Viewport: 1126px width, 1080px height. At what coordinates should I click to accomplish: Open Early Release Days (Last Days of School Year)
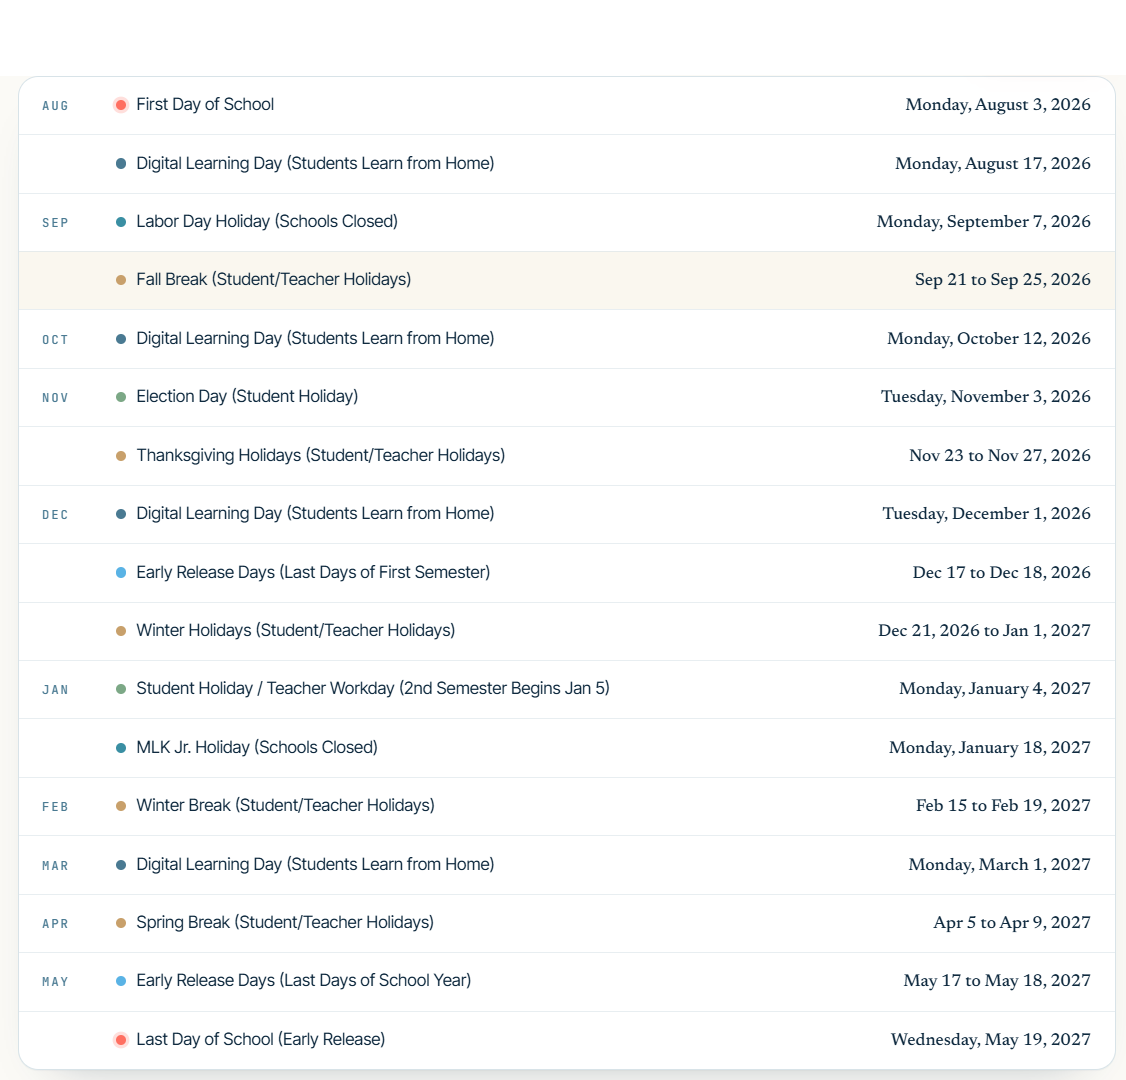pos(304,982)
